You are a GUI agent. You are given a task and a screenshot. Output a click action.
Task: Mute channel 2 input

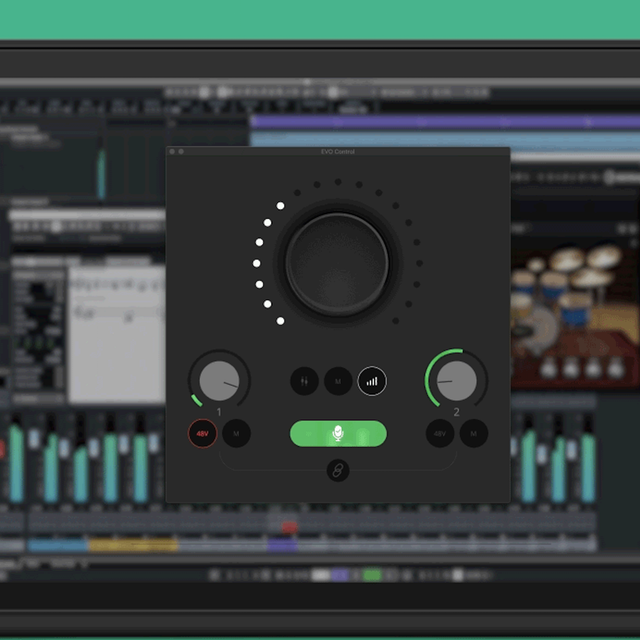(x=474, y=433)
